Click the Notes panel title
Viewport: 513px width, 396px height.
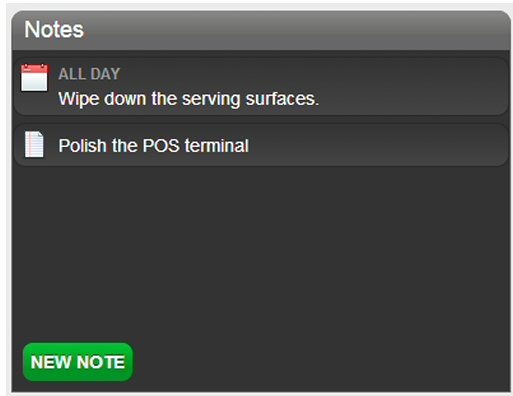pos(54,30)
